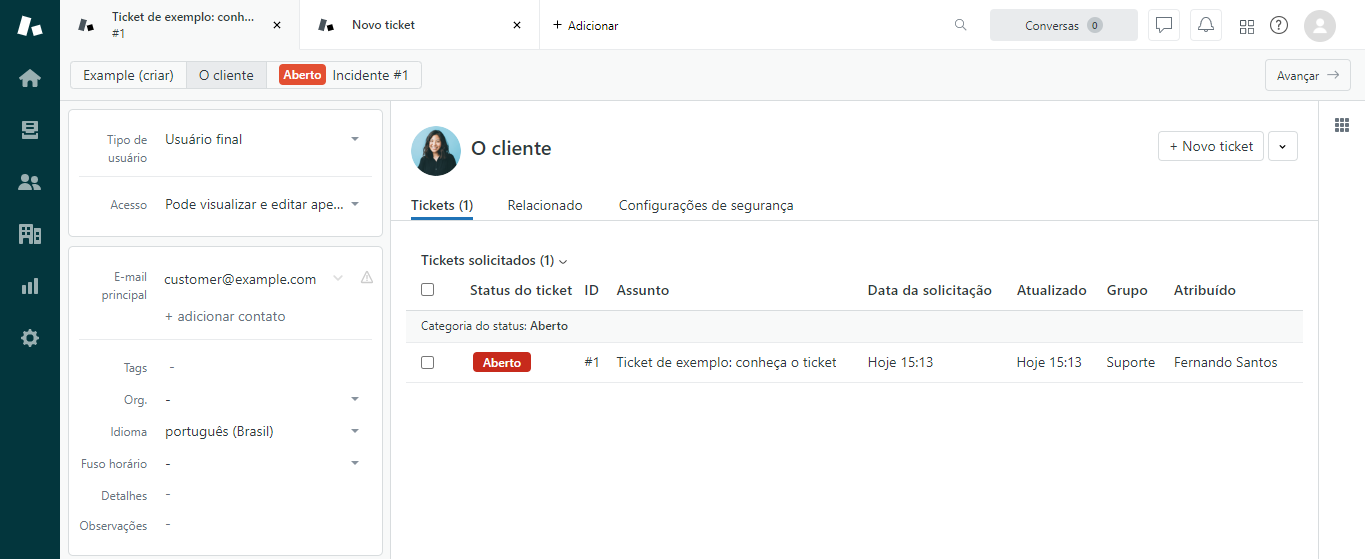Open the Home dashboard icon
The height and width of the screenshot is (559, 1365).
point(30,78)
